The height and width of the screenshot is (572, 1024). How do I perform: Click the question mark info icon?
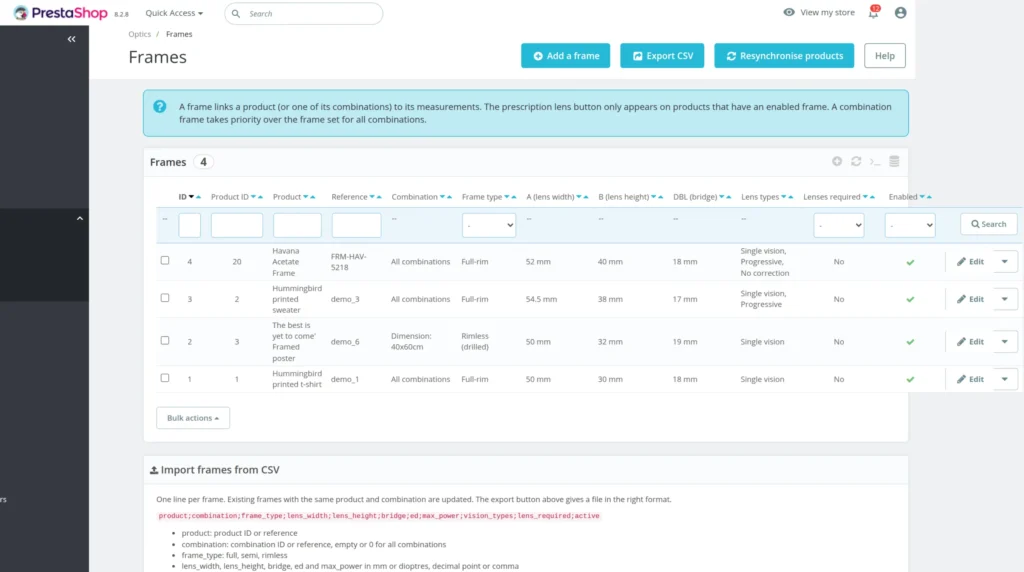coord(159,106)
